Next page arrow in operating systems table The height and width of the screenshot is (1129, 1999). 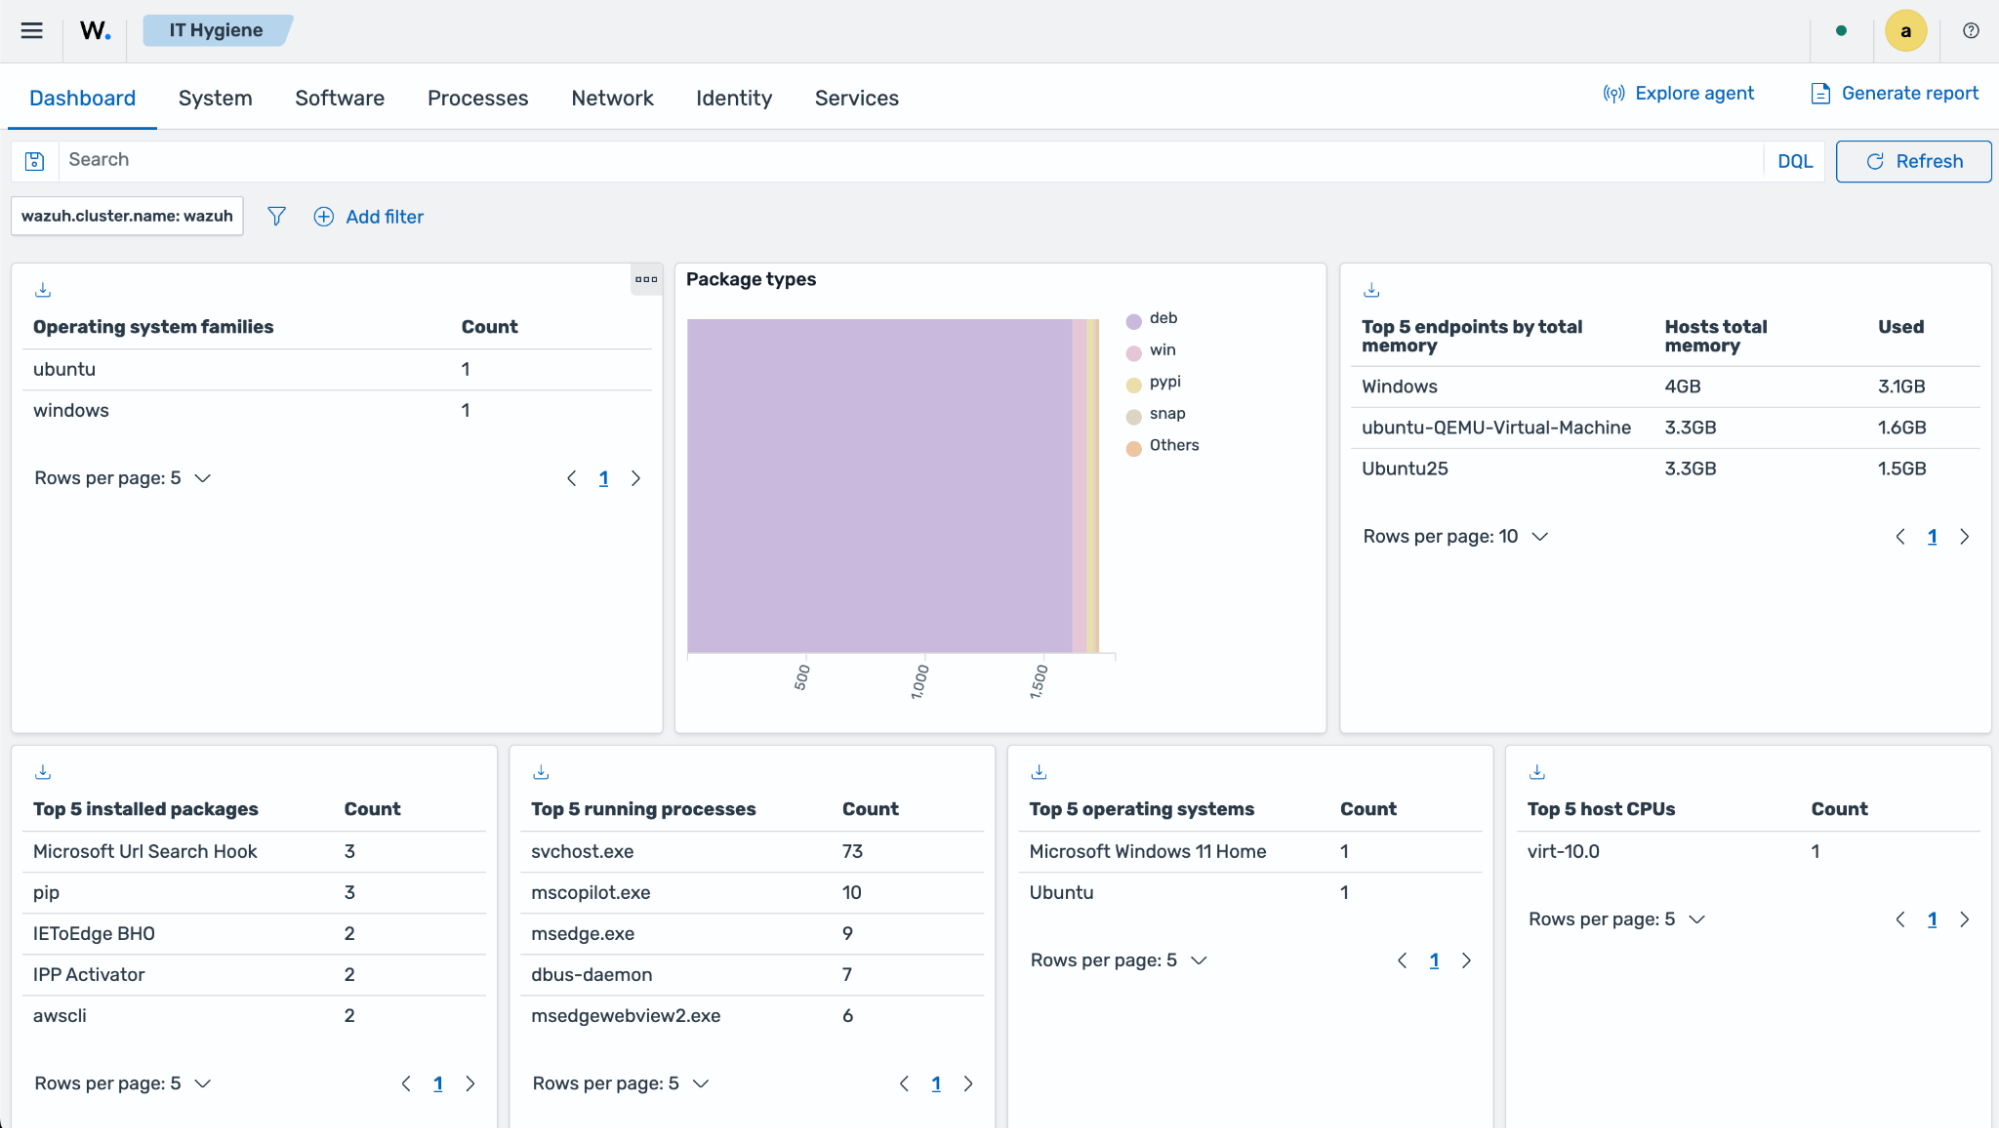(x=1466, y=961)
